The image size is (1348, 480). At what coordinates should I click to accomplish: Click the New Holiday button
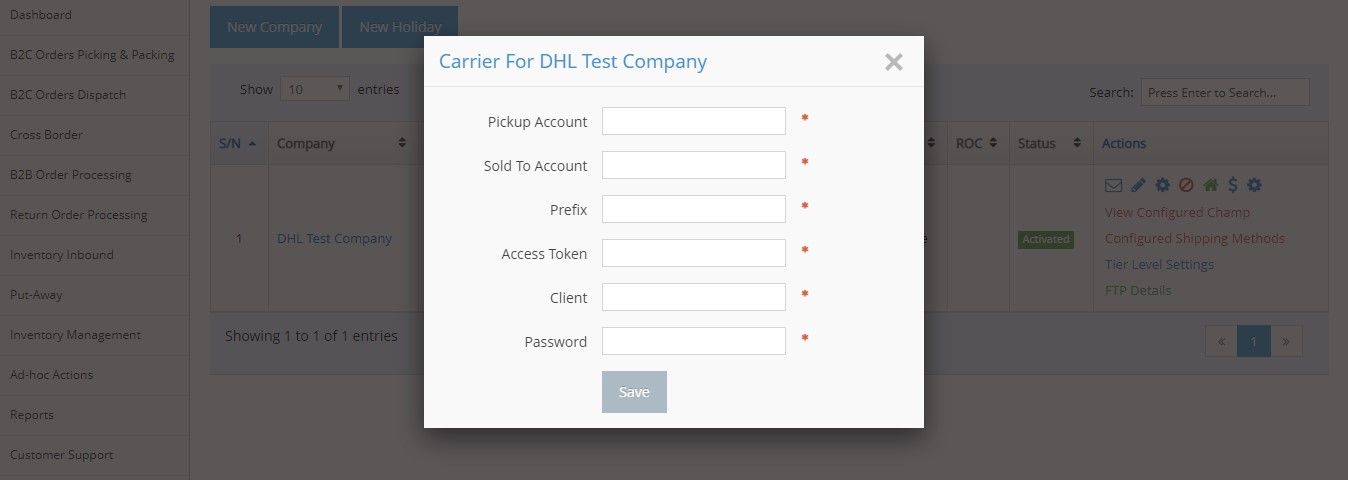[400, 27]
